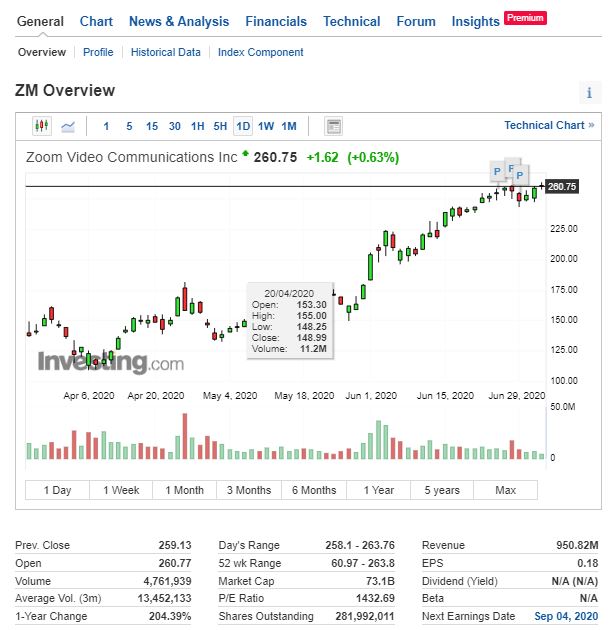Show 1 Day range
Image resolution: width=613 pixels, height=630 pixels.
[57, 490]
